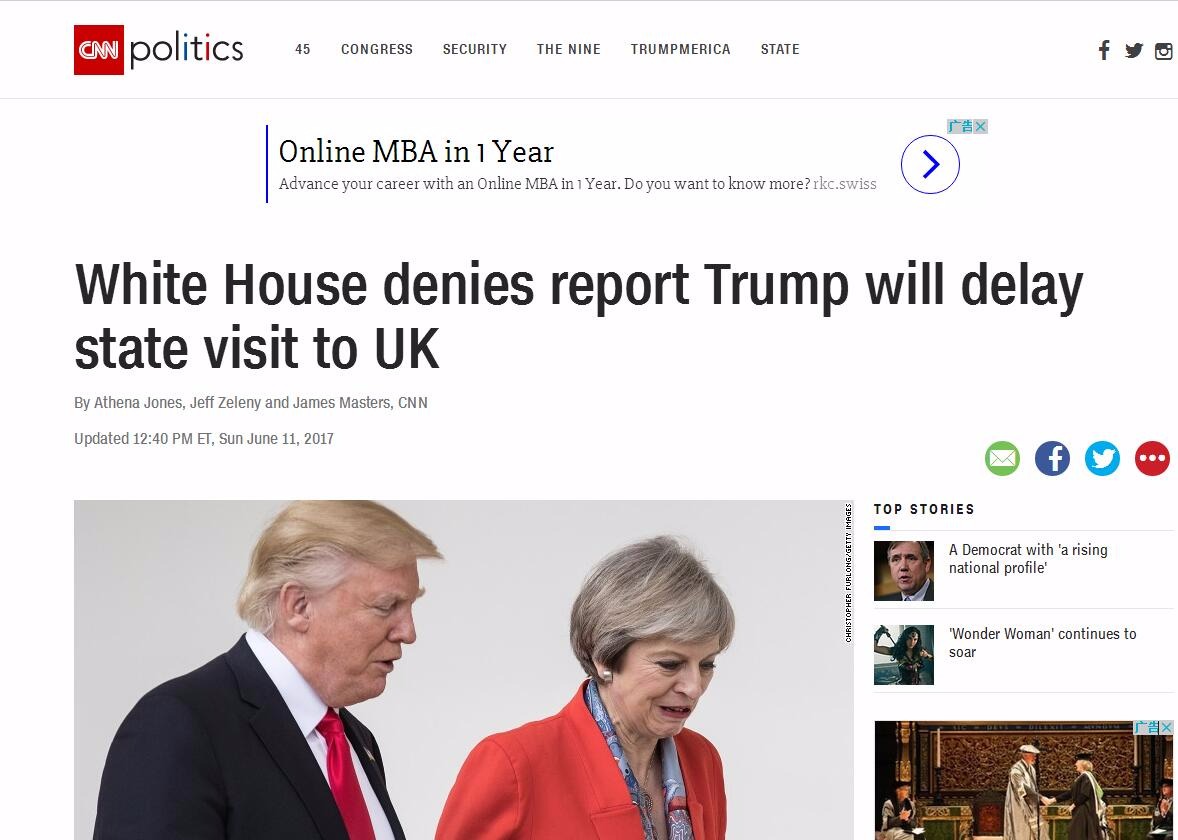Click the MBA ad arrow button
1178x840 pixels.
point(930,165)
